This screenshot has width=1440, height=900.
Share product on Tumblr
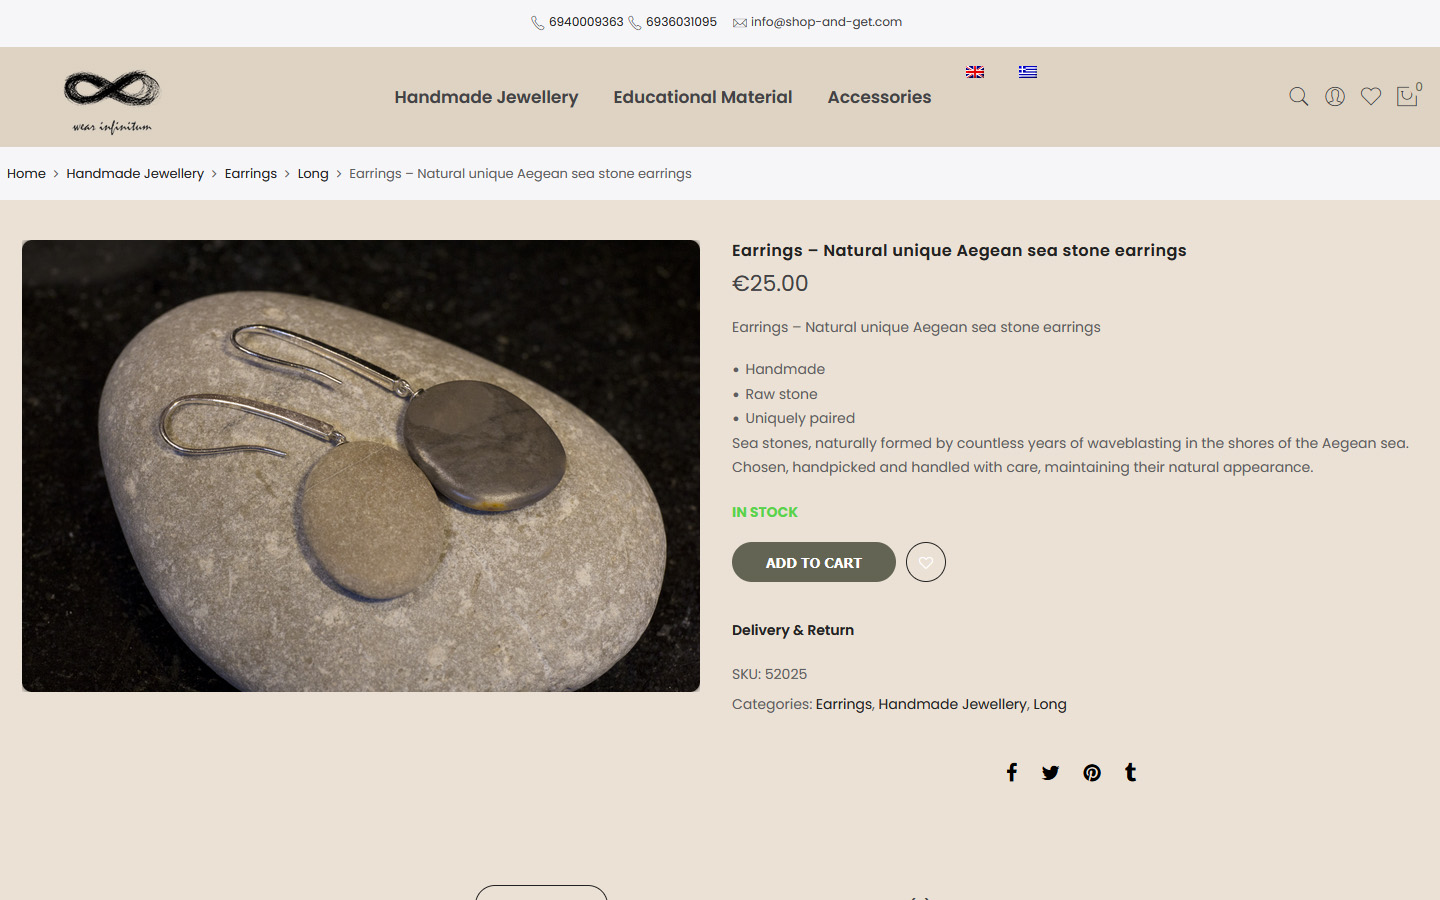pyautogui.click(x=1130, y=772)
